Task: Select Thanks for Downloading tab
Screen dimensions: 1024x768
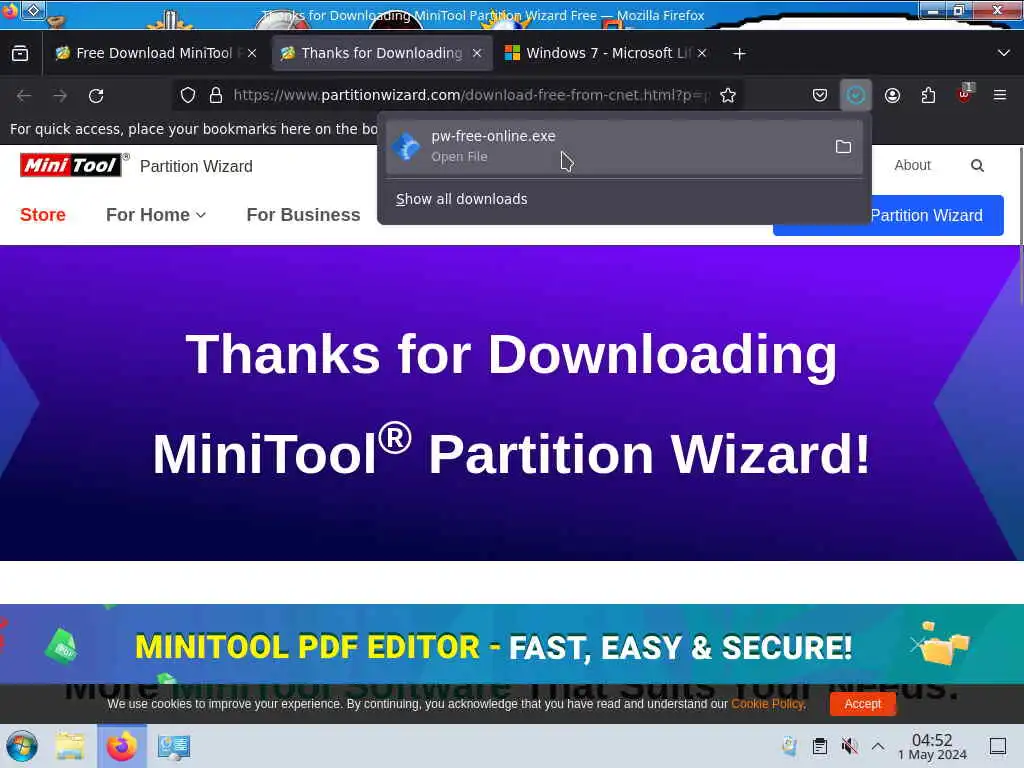Action: [381, 54]
